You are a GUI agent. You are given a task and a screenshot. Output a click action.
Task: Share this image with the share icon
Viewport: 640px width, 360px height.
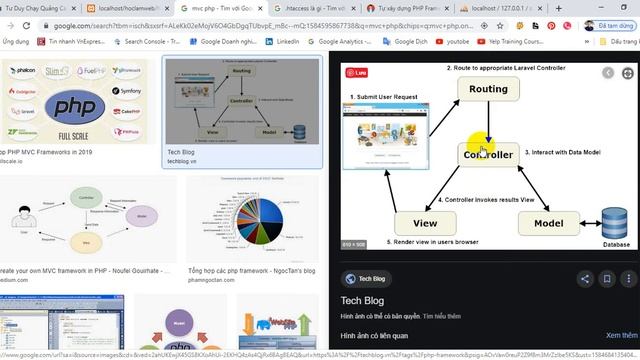pyautogui.click(x=585, y=279)
